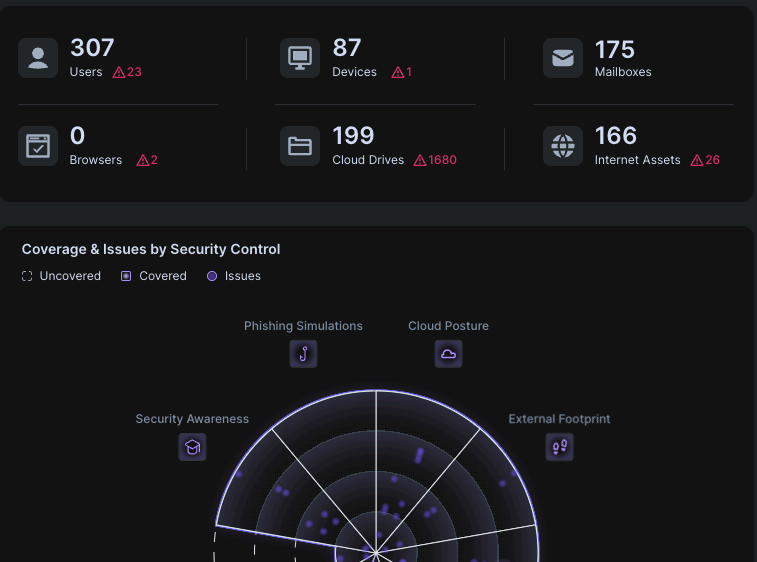This screenshot has width=757, height=562.
Task: Select the Cloud Posture cloud icon
Action: (x=449, y=354)
